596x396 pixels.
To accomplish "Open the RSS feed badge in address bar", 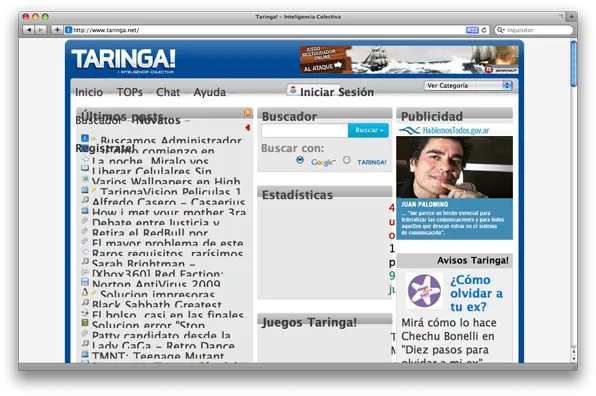I will tap(472, 30).
